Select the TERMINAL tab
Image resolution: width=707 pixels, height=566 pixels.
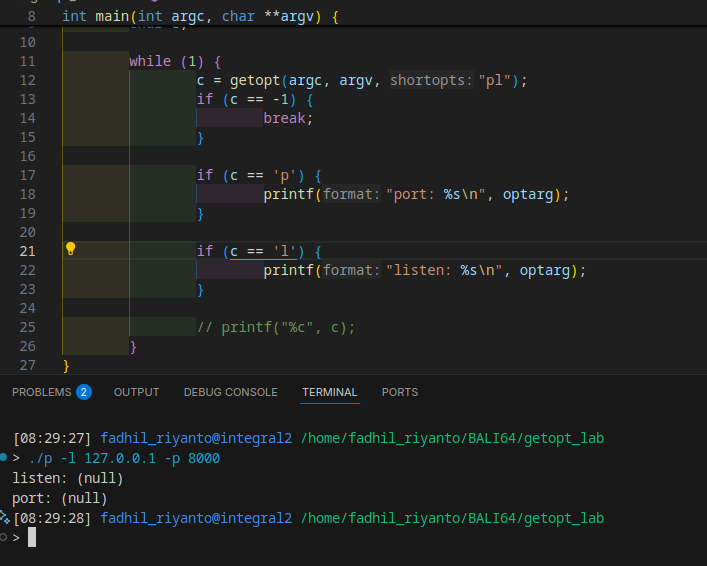point(330,392)
